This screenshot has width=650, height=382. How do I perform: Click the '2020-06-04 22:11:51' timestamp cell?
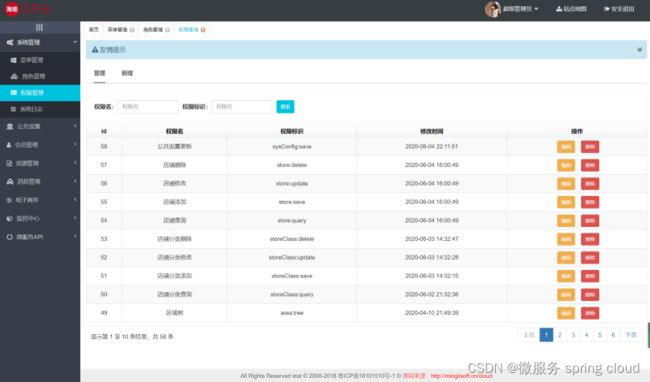pos(432,147)
